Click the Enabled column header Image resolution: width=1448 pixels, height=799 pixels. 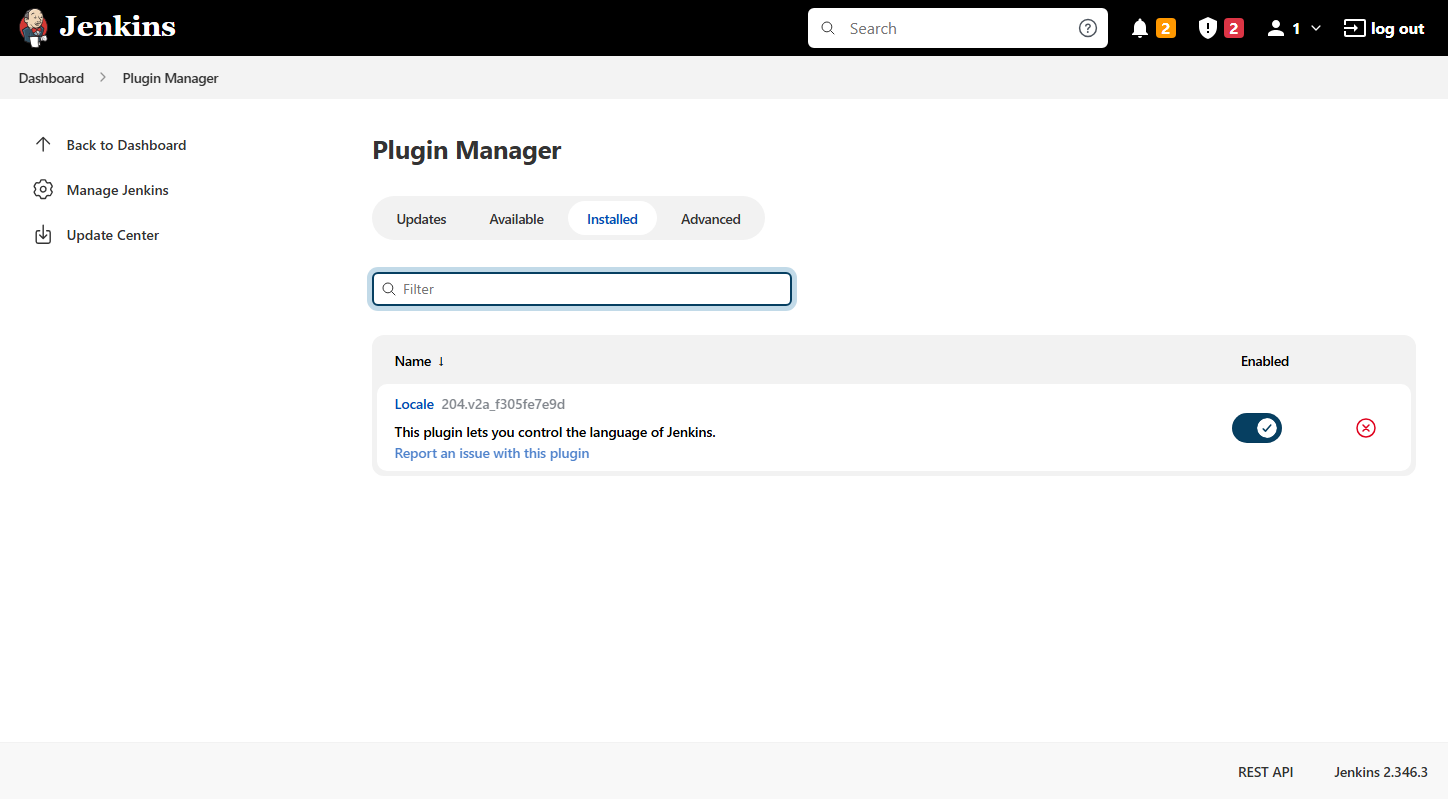(1265, 361)
